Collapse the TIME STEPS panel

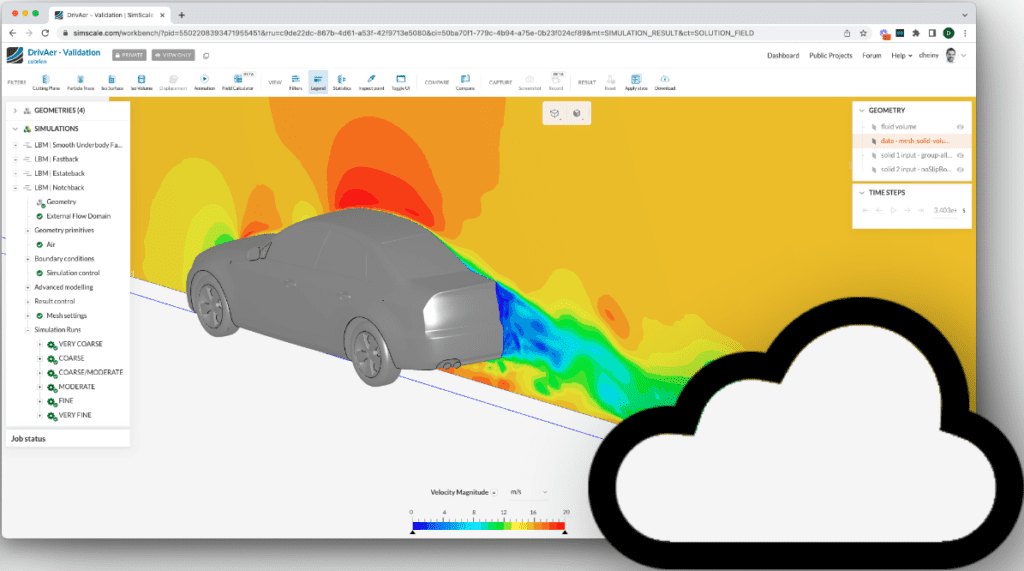coord(862,193)
